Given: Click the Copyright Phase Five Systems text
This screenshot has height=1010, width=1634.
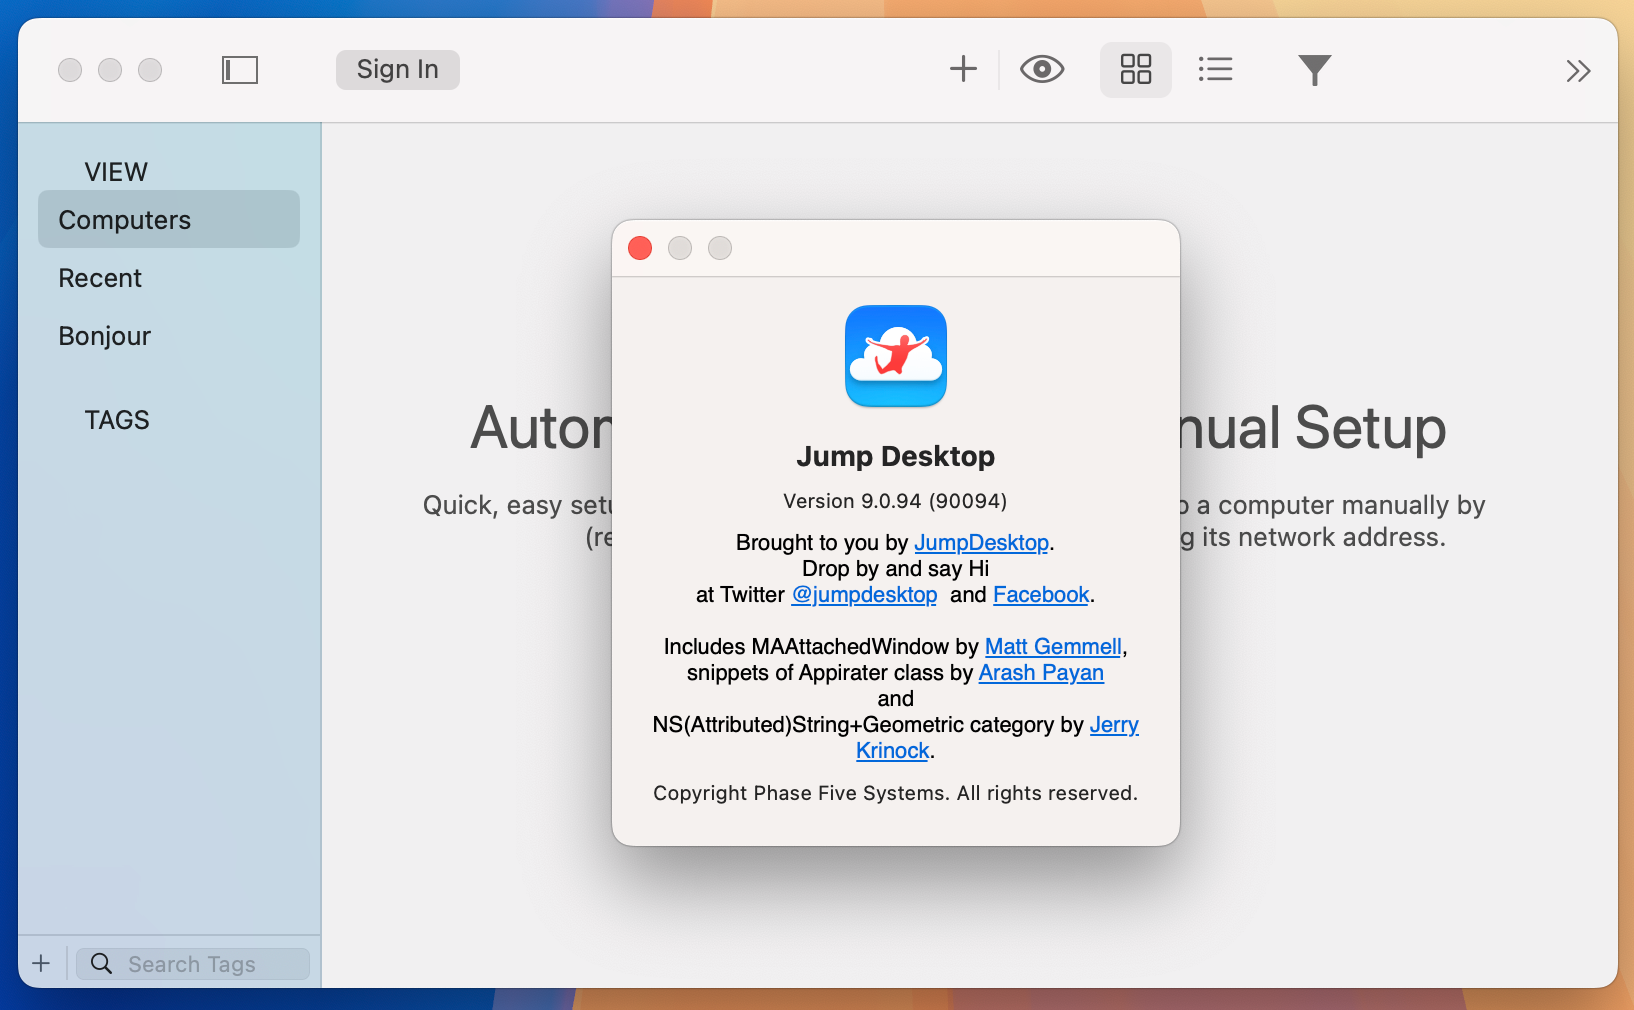Looking at the screenshot, I should click(x=895, y=793).
